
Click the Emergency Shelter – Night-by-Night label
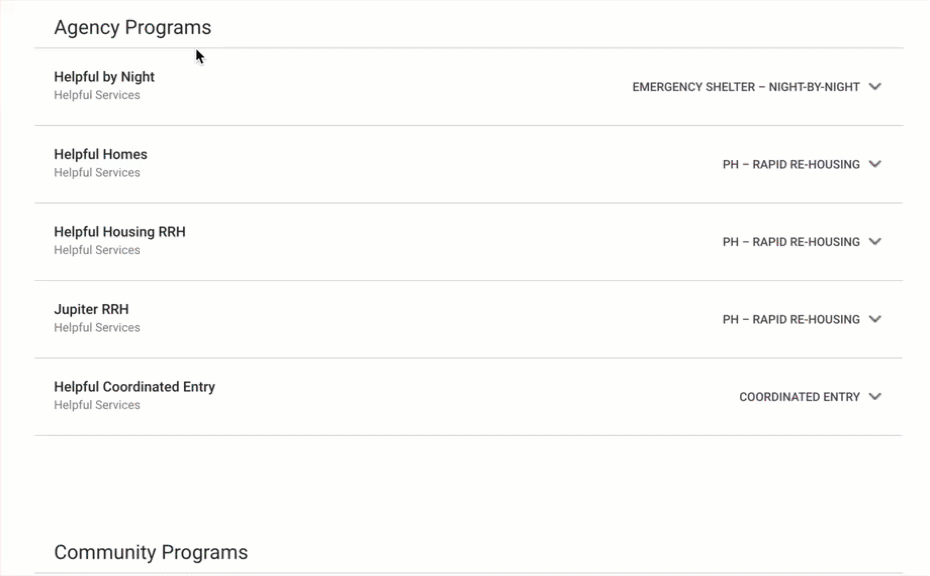click(746, 87)
